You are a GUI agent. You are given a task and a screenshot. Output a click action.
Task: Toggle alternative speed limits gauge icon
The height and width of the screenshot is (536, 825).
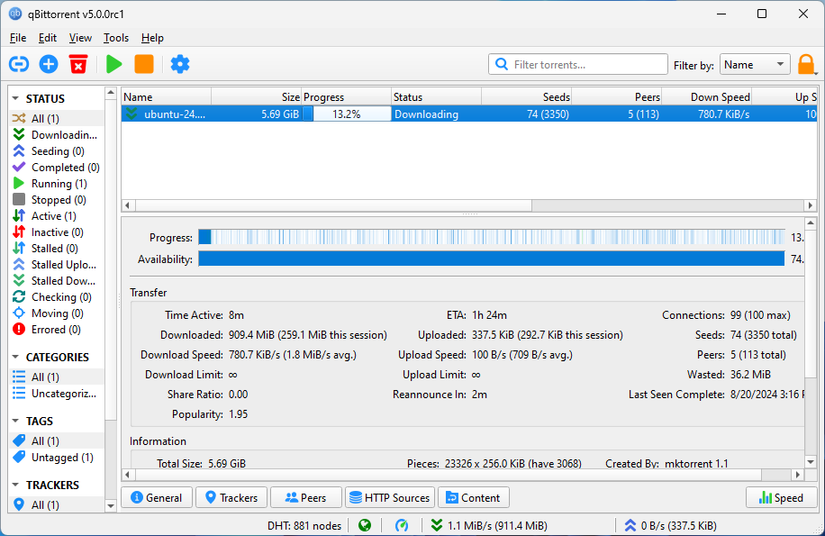pyautogui.click(x=401, y=525)
